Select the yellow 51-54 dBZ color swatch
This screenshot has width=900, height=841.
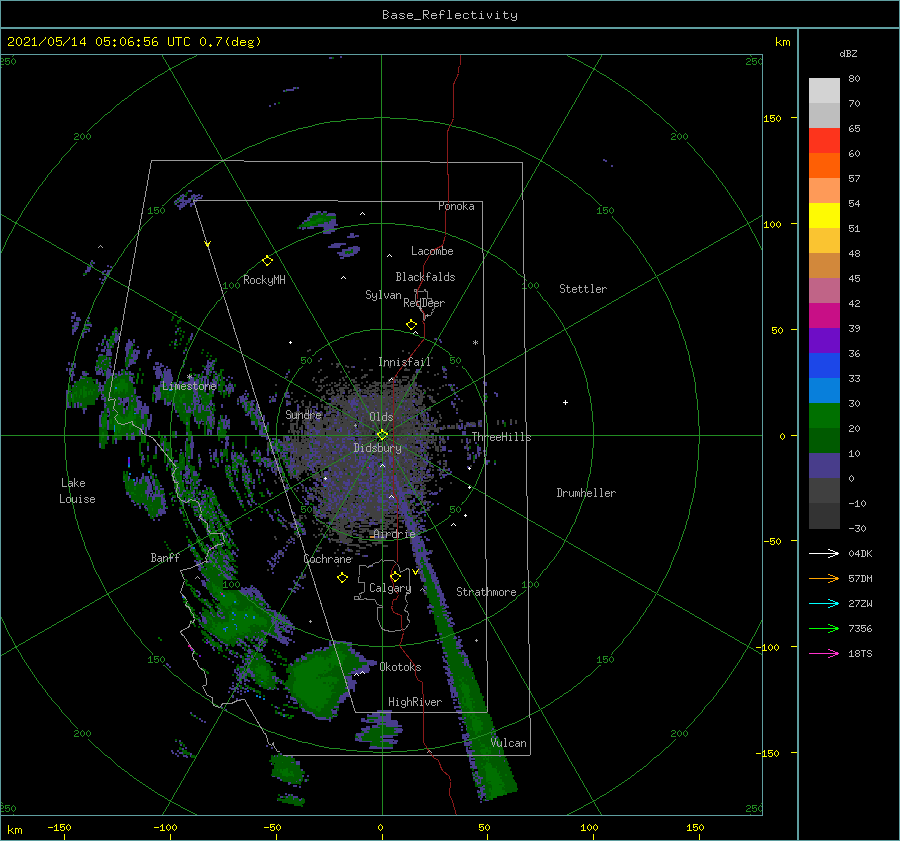coord(824,215)
